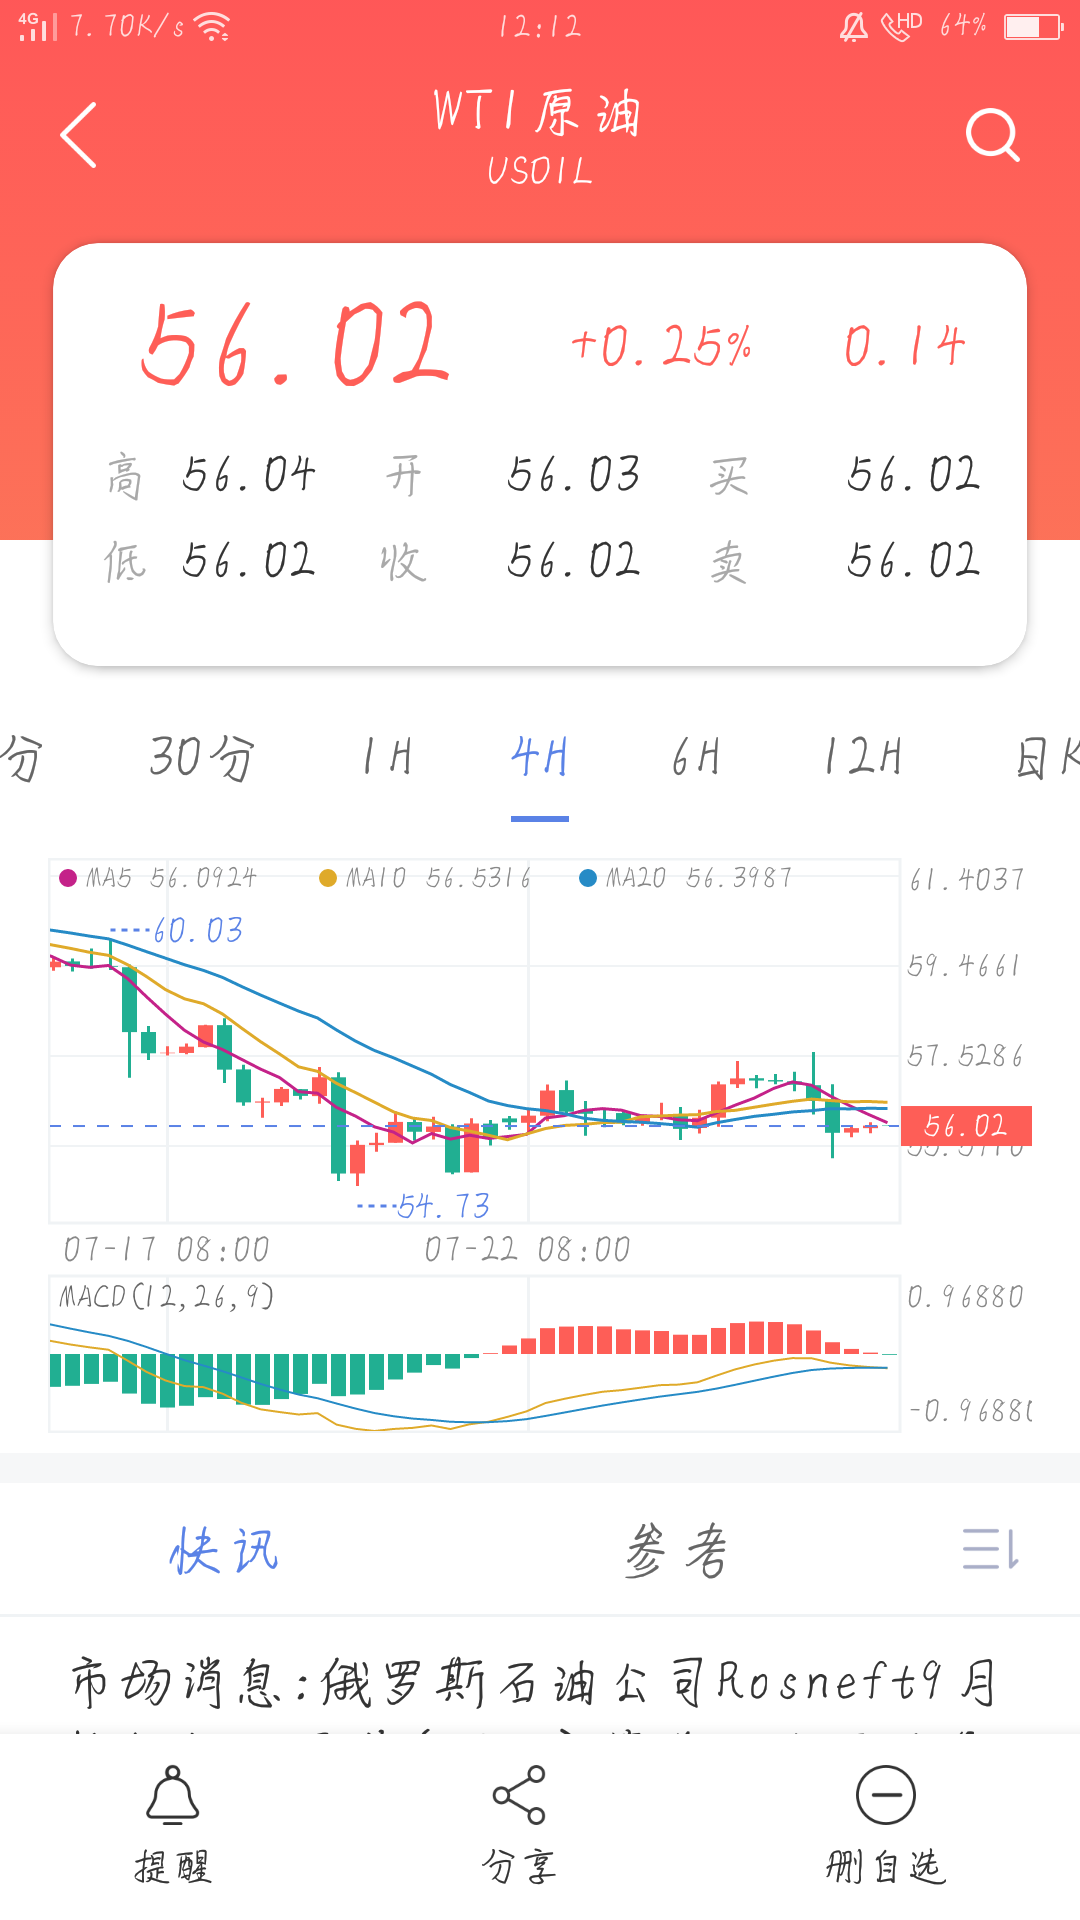Viewport: 1080px width, 1920px height.
Task: Open the 快讯 news tab
Action: [224, 1551]
